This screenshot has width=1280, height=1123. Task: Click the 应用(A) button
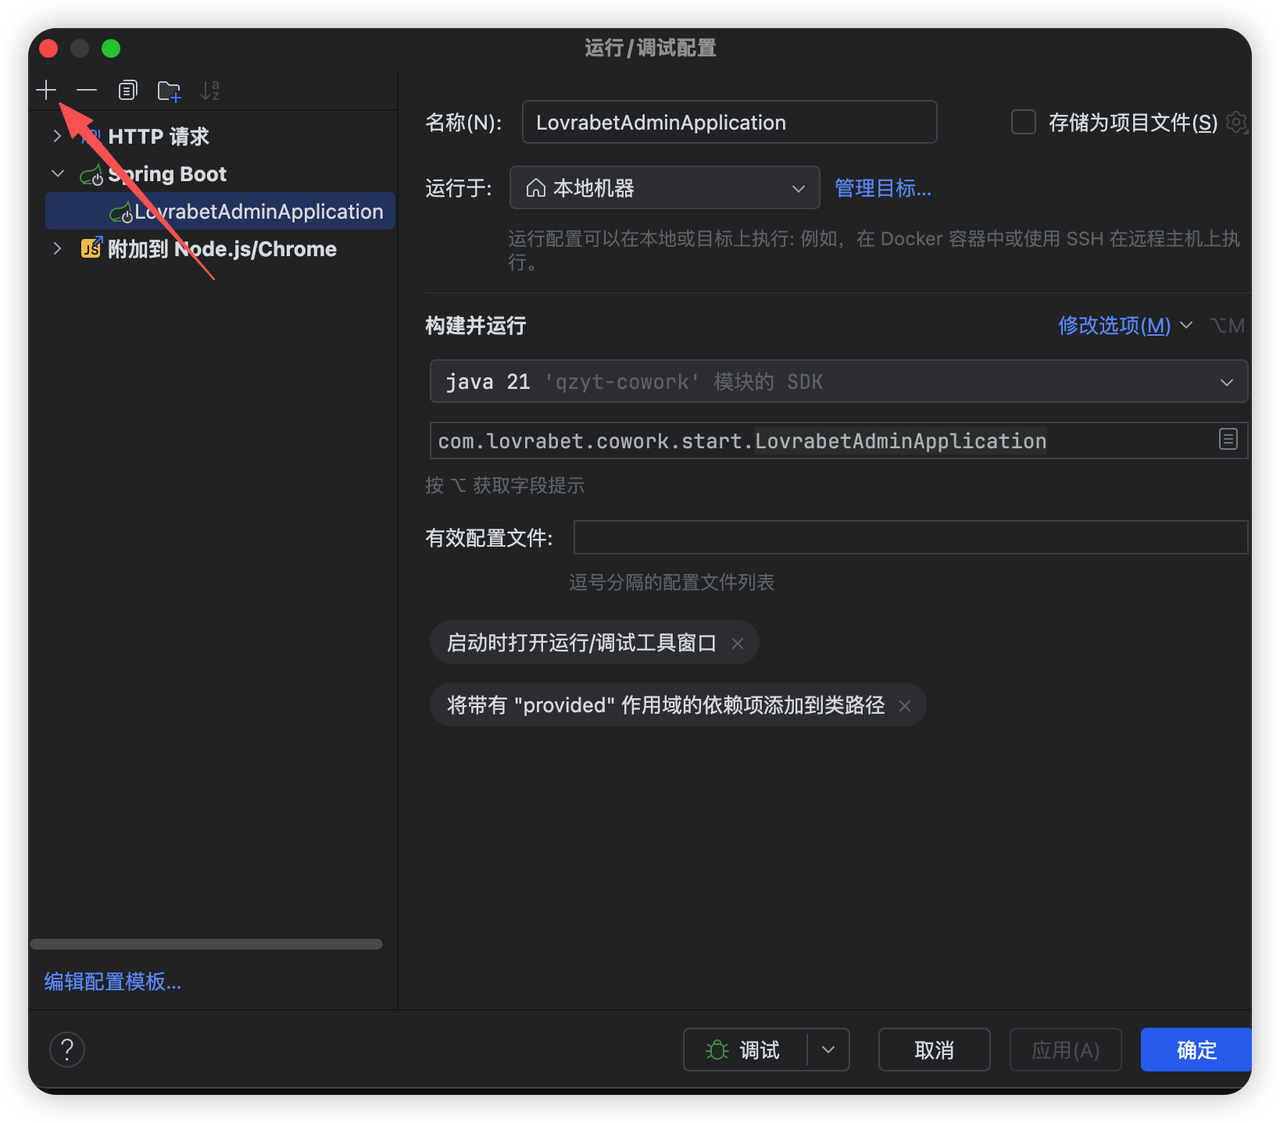(1066, 1050)
